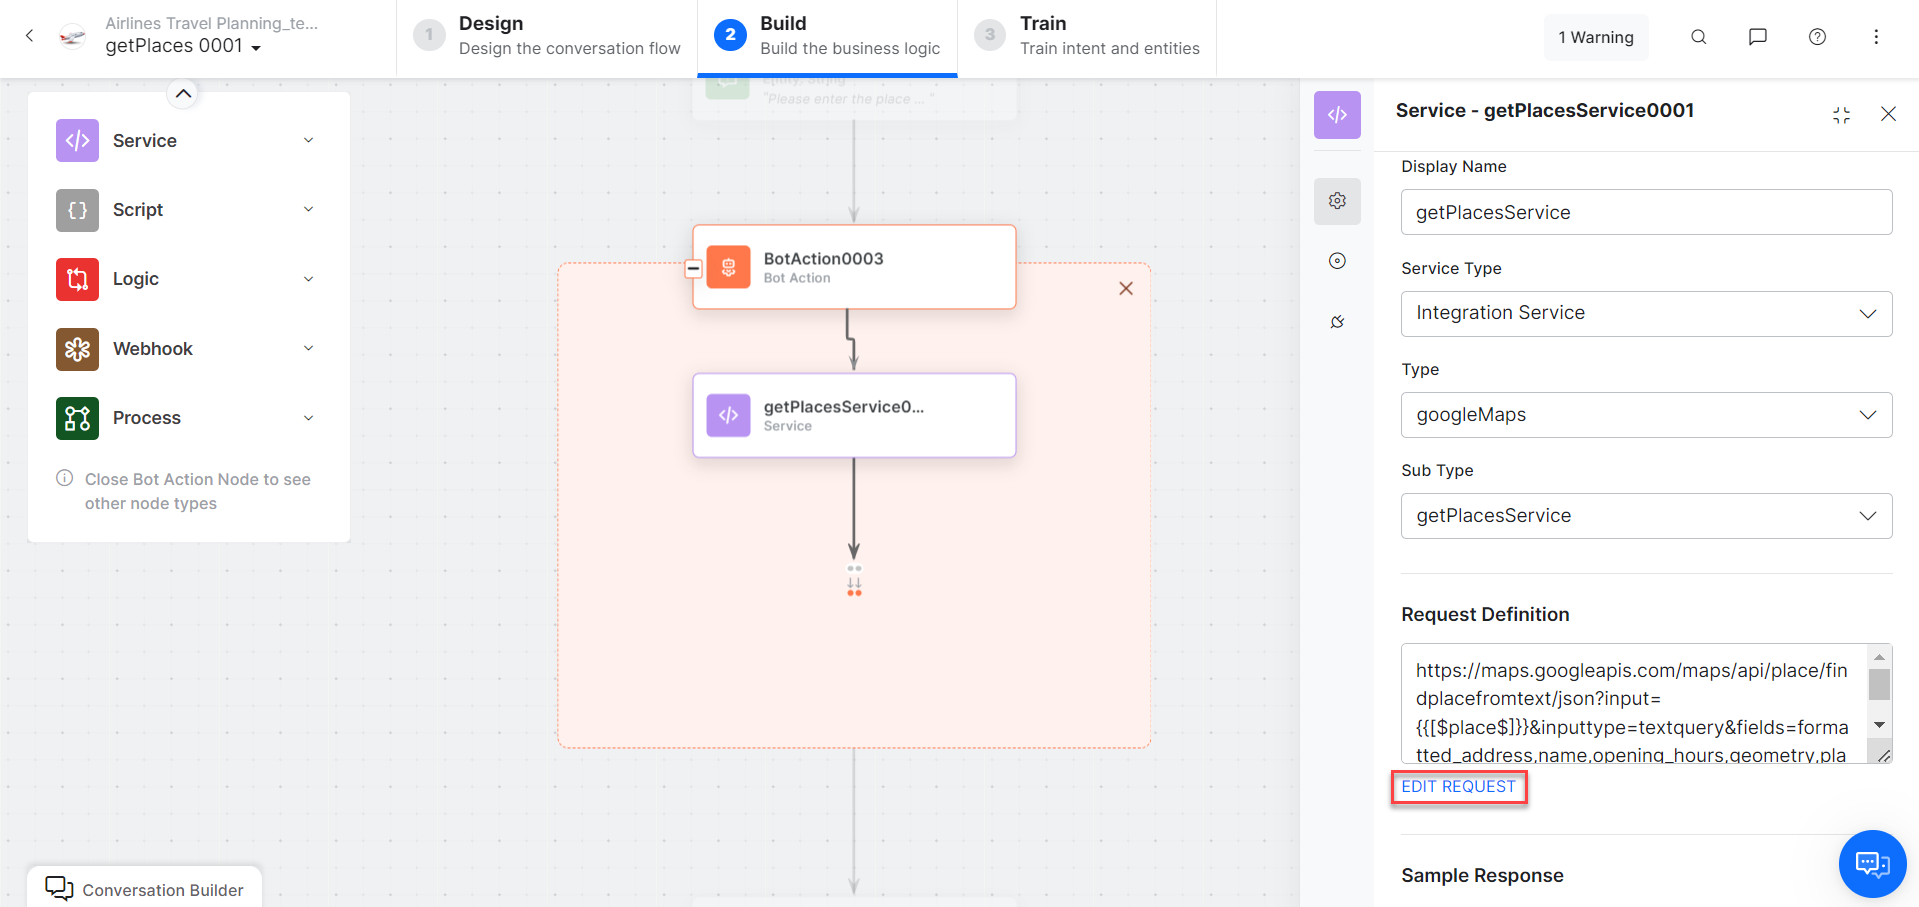Click the gear settings icon in side panel
Screen dimensions: 1919x907
tap(1337, 201)
